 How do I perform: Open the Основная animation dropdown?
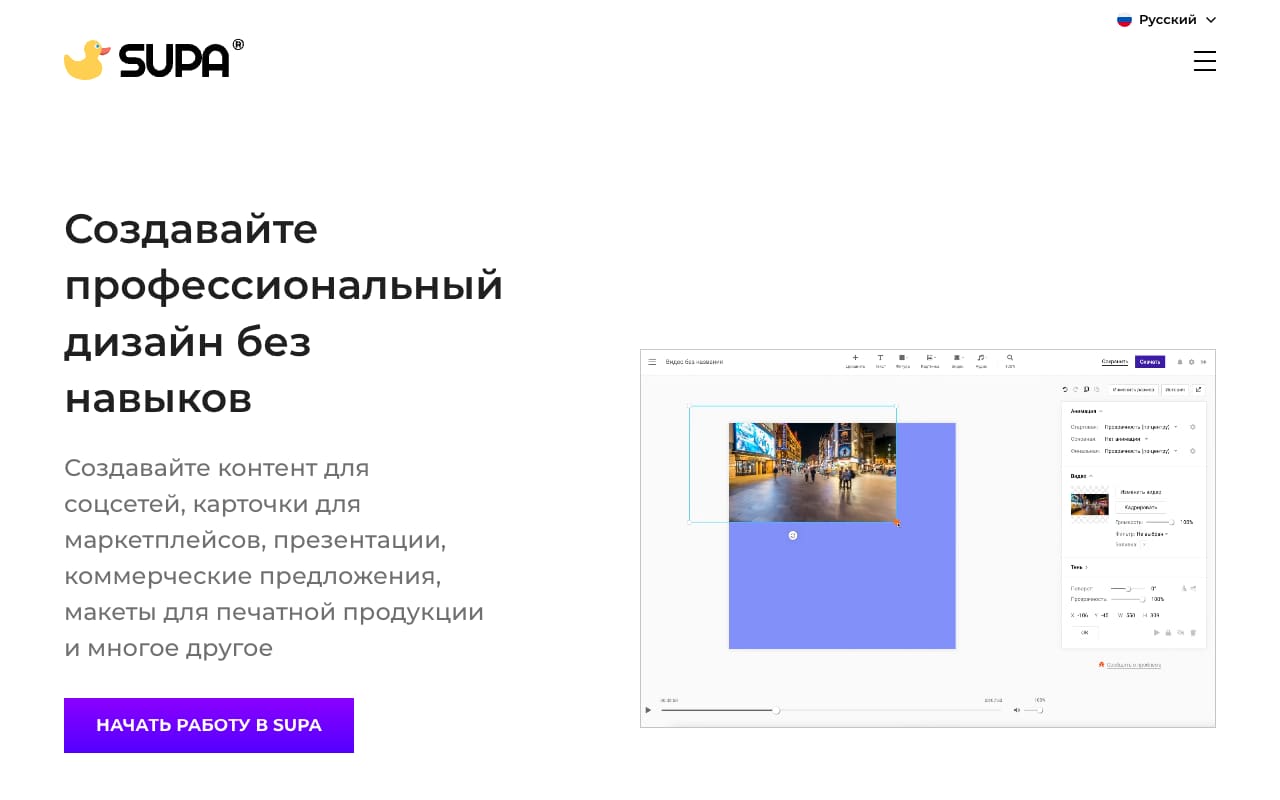1126,439
